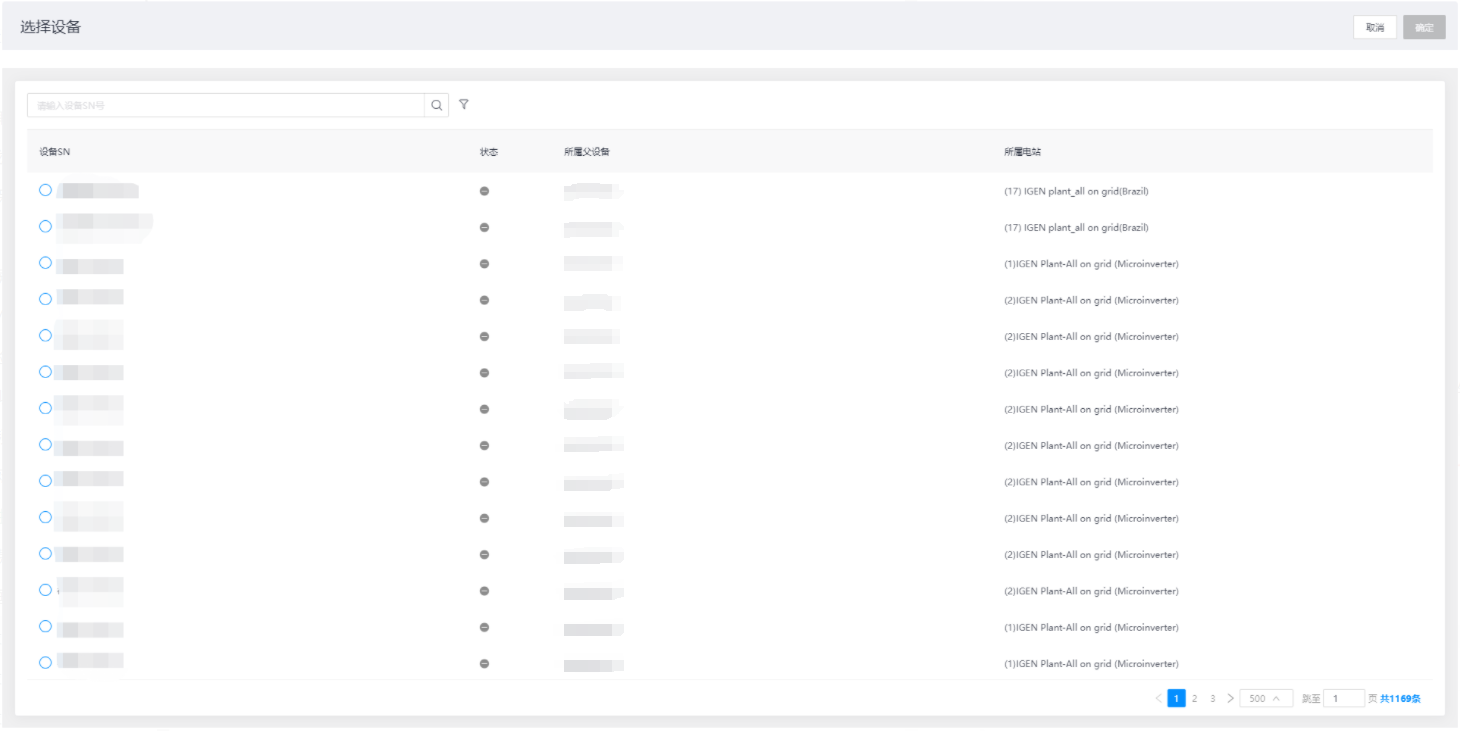
Task: Click the status dot in the first row
Action: click(x=484, y=191)
